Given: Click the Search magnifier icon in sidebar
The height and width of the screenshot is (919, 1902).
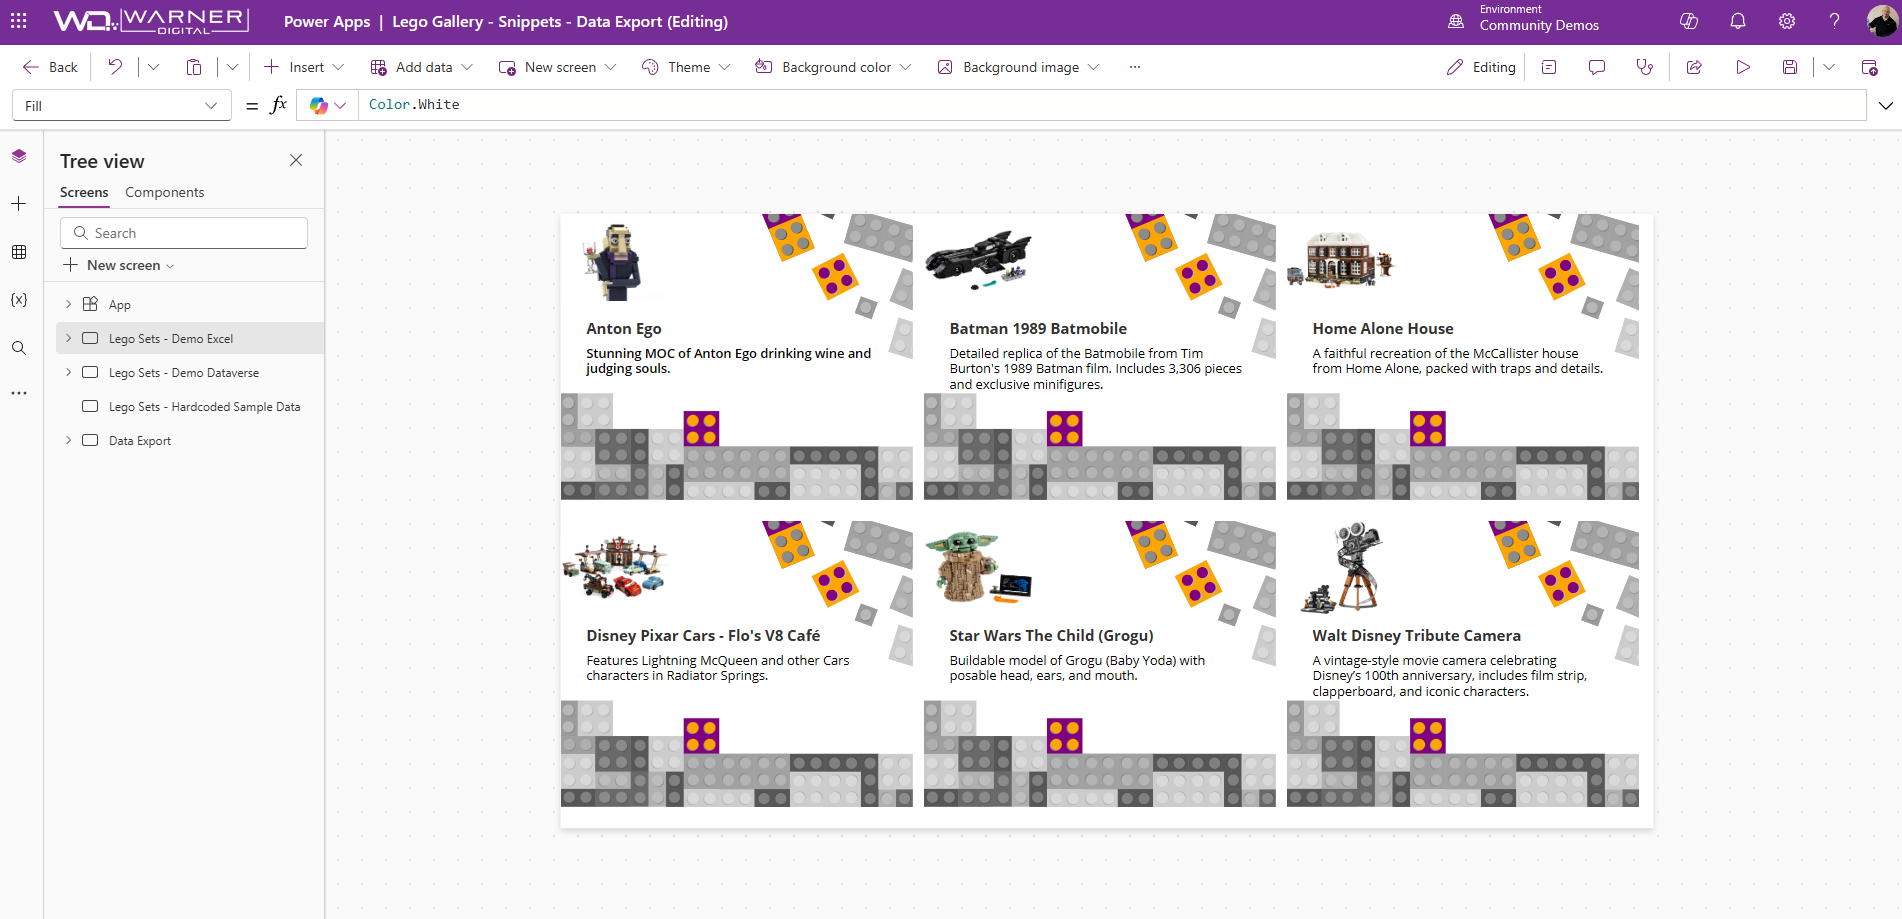Looking at the screenshot, I should click(x=19, y=348).
